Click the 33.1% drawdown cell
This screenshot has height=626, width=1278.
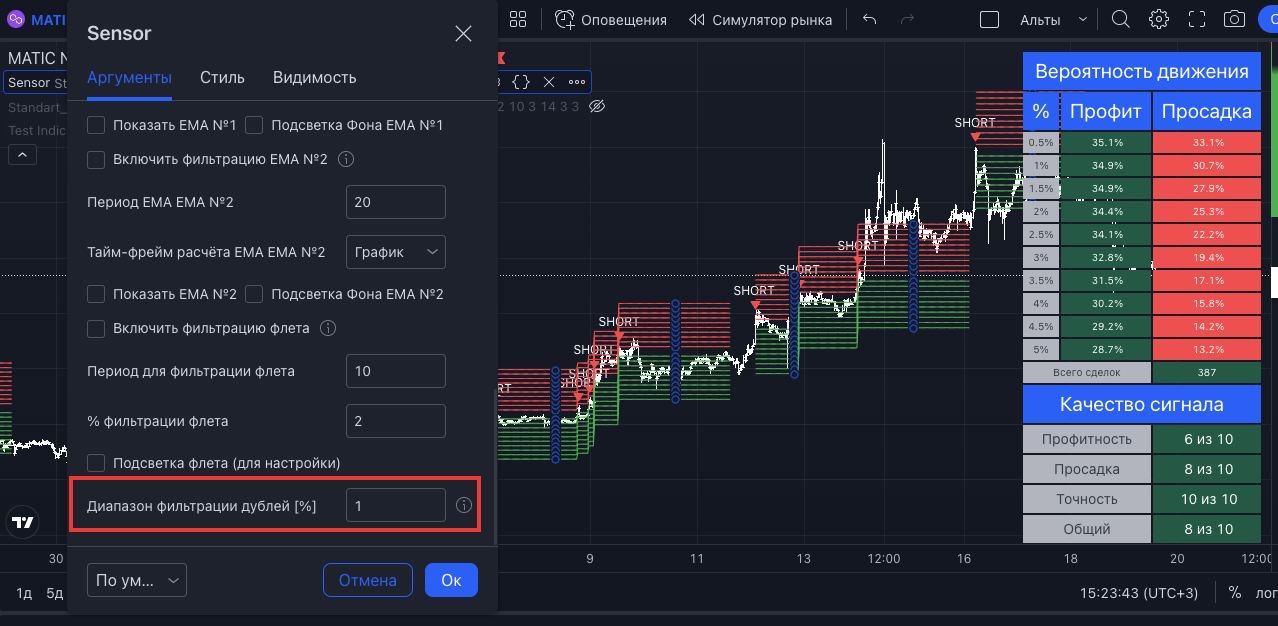(x=1207, y=143)
